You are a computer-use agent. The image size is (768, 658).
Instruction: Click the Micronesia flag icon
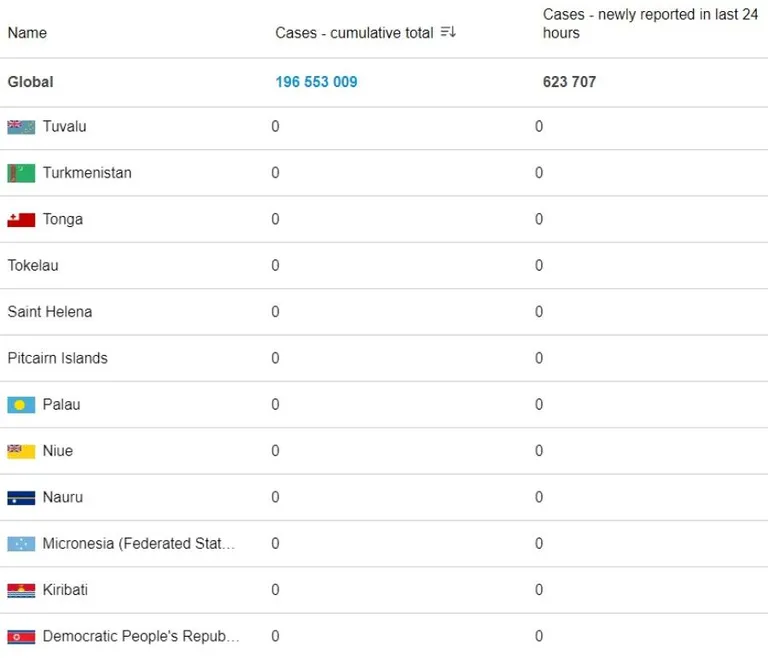coord(21,544)
